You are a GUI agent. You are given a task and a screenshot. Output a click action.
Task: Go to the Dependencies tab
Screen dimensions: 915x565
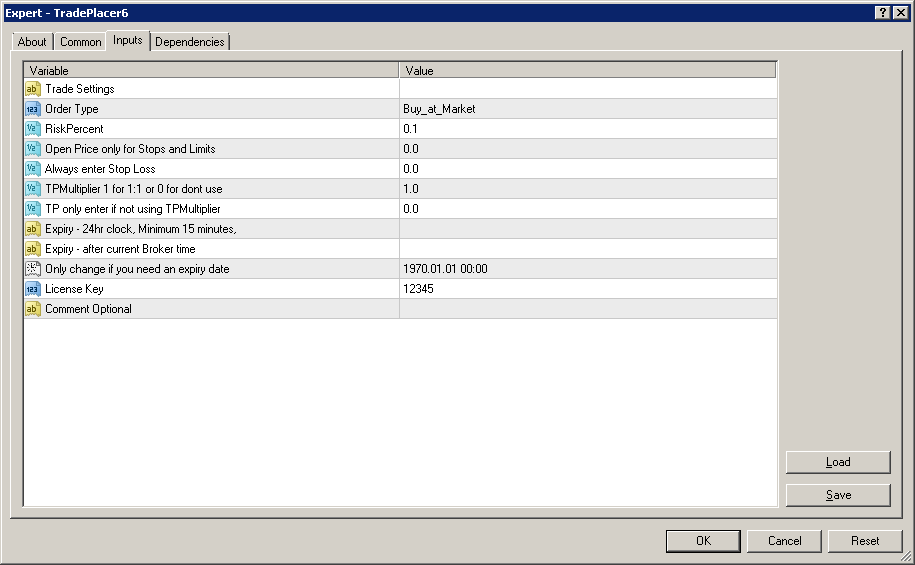[190, 42]
